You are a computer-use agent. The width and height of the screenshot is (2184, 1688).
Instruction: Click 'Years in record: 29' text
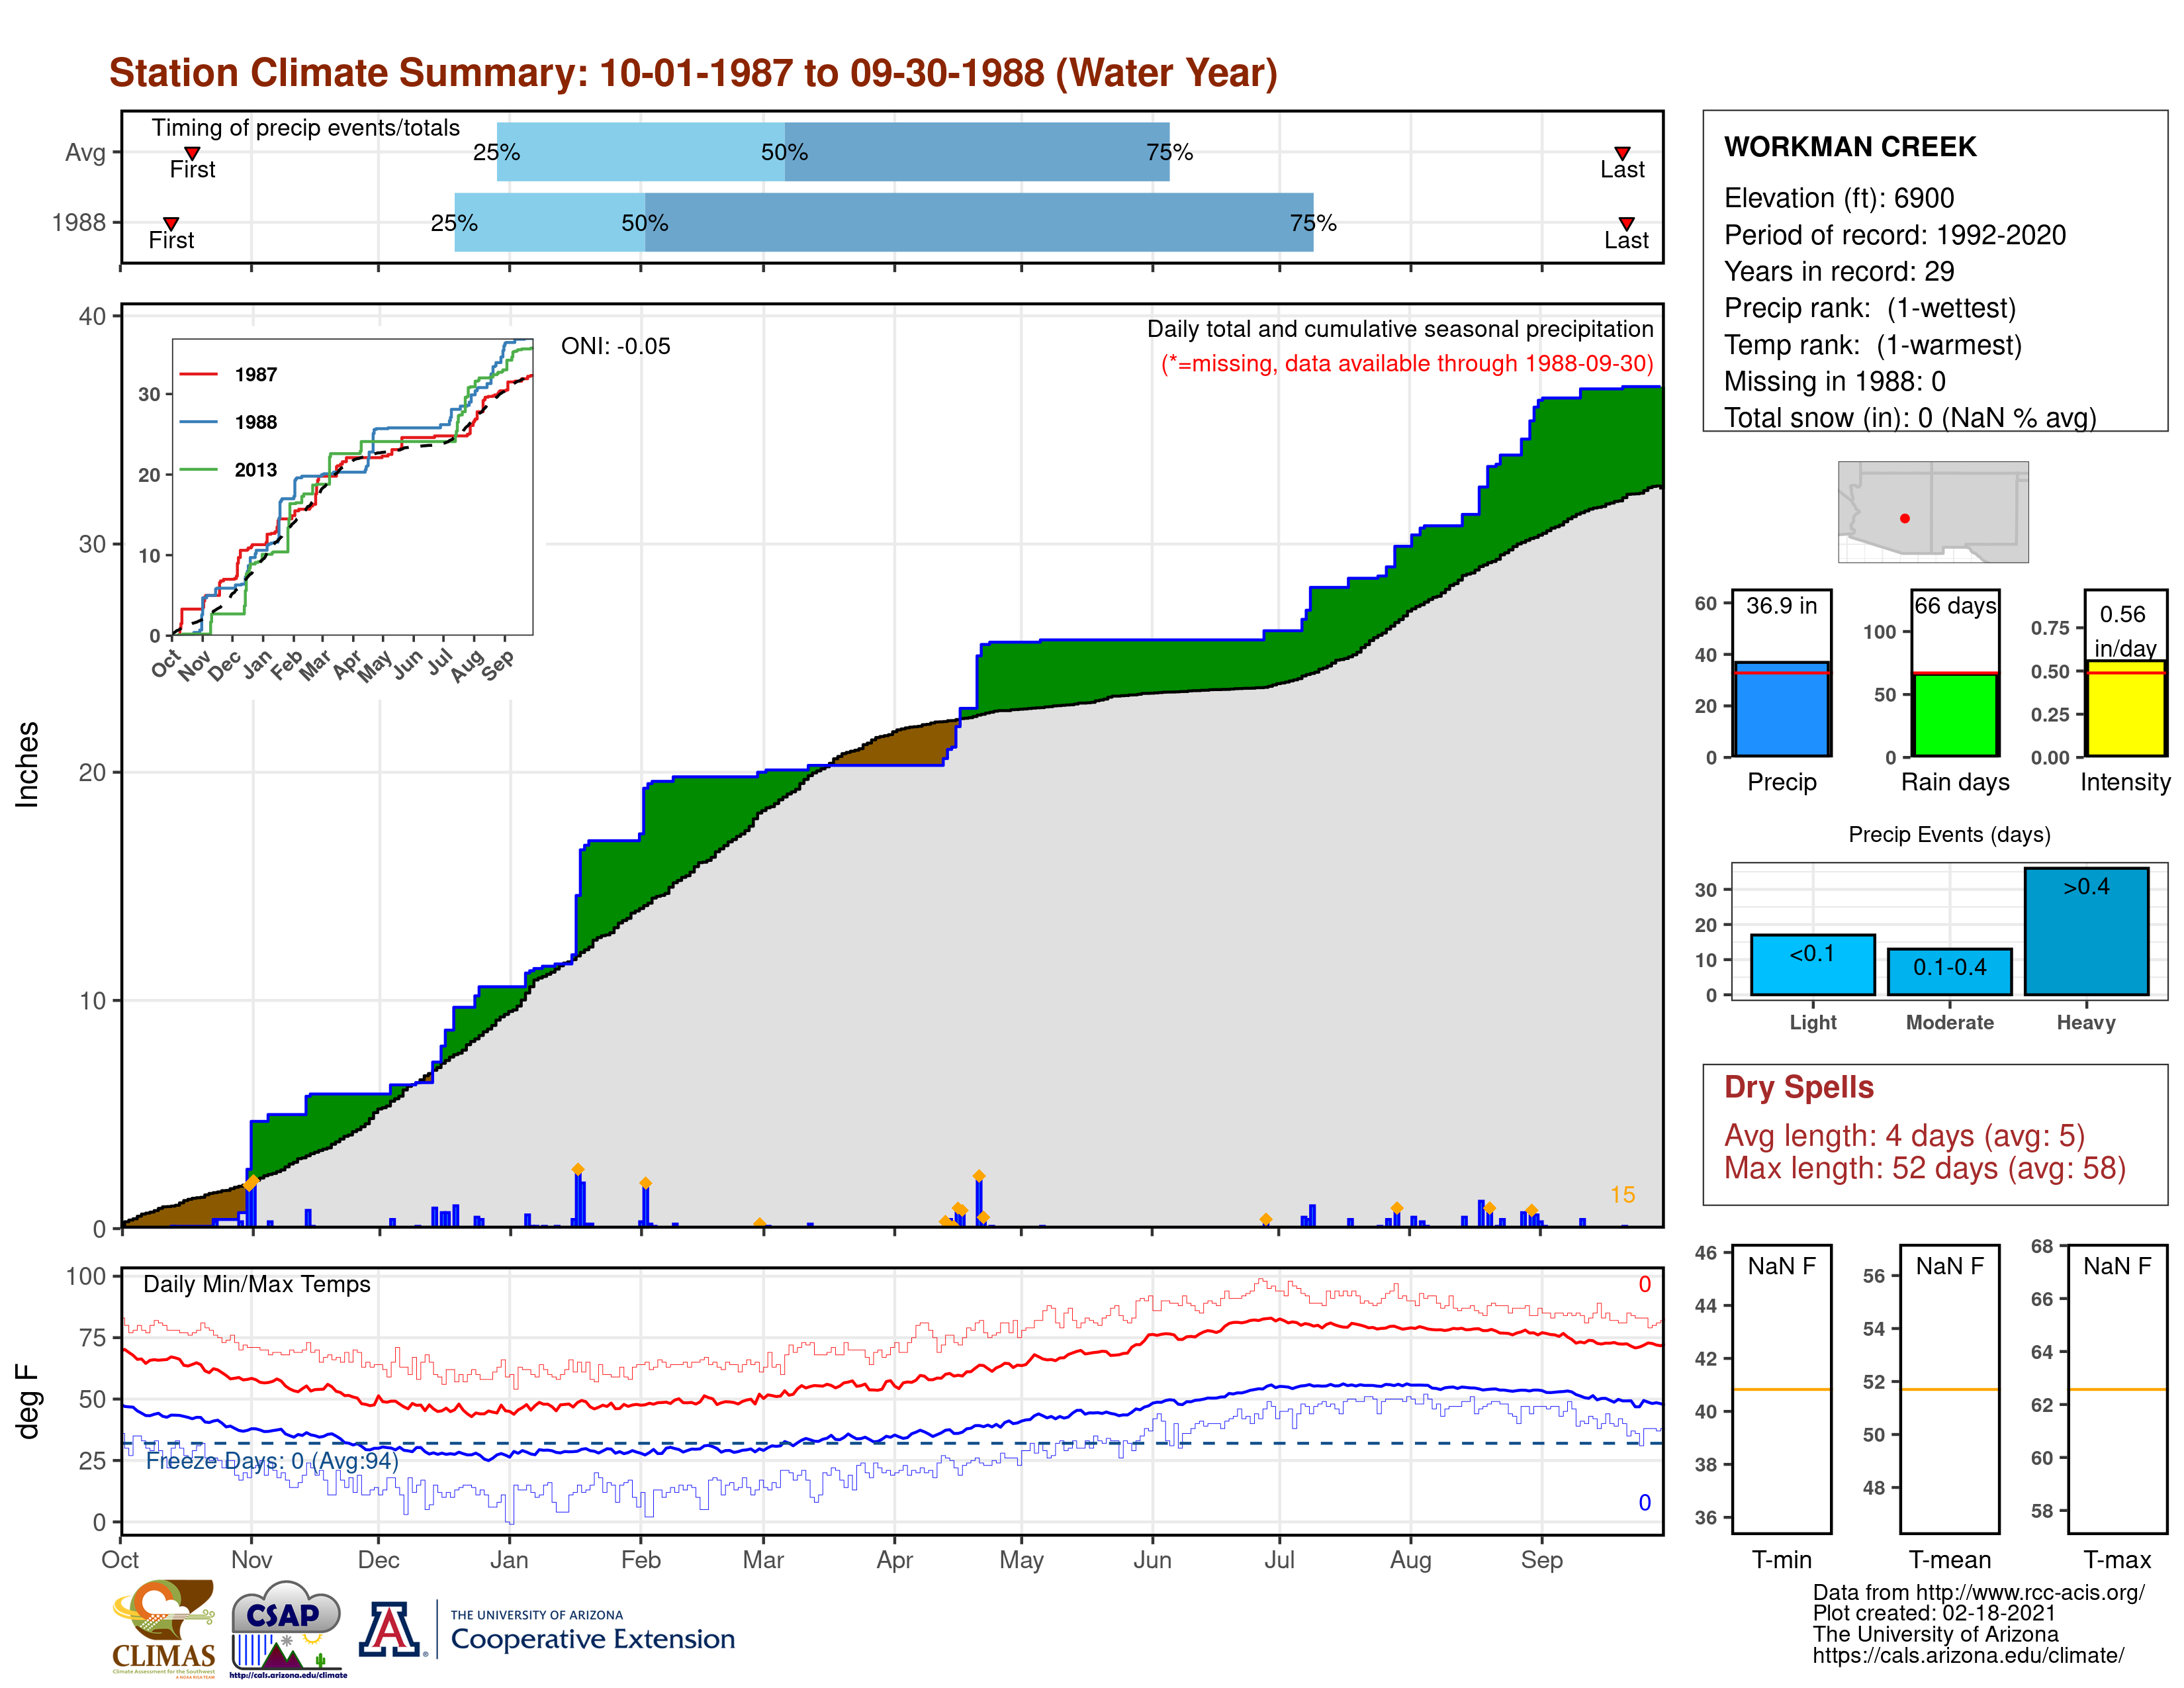coord(1839,272)
